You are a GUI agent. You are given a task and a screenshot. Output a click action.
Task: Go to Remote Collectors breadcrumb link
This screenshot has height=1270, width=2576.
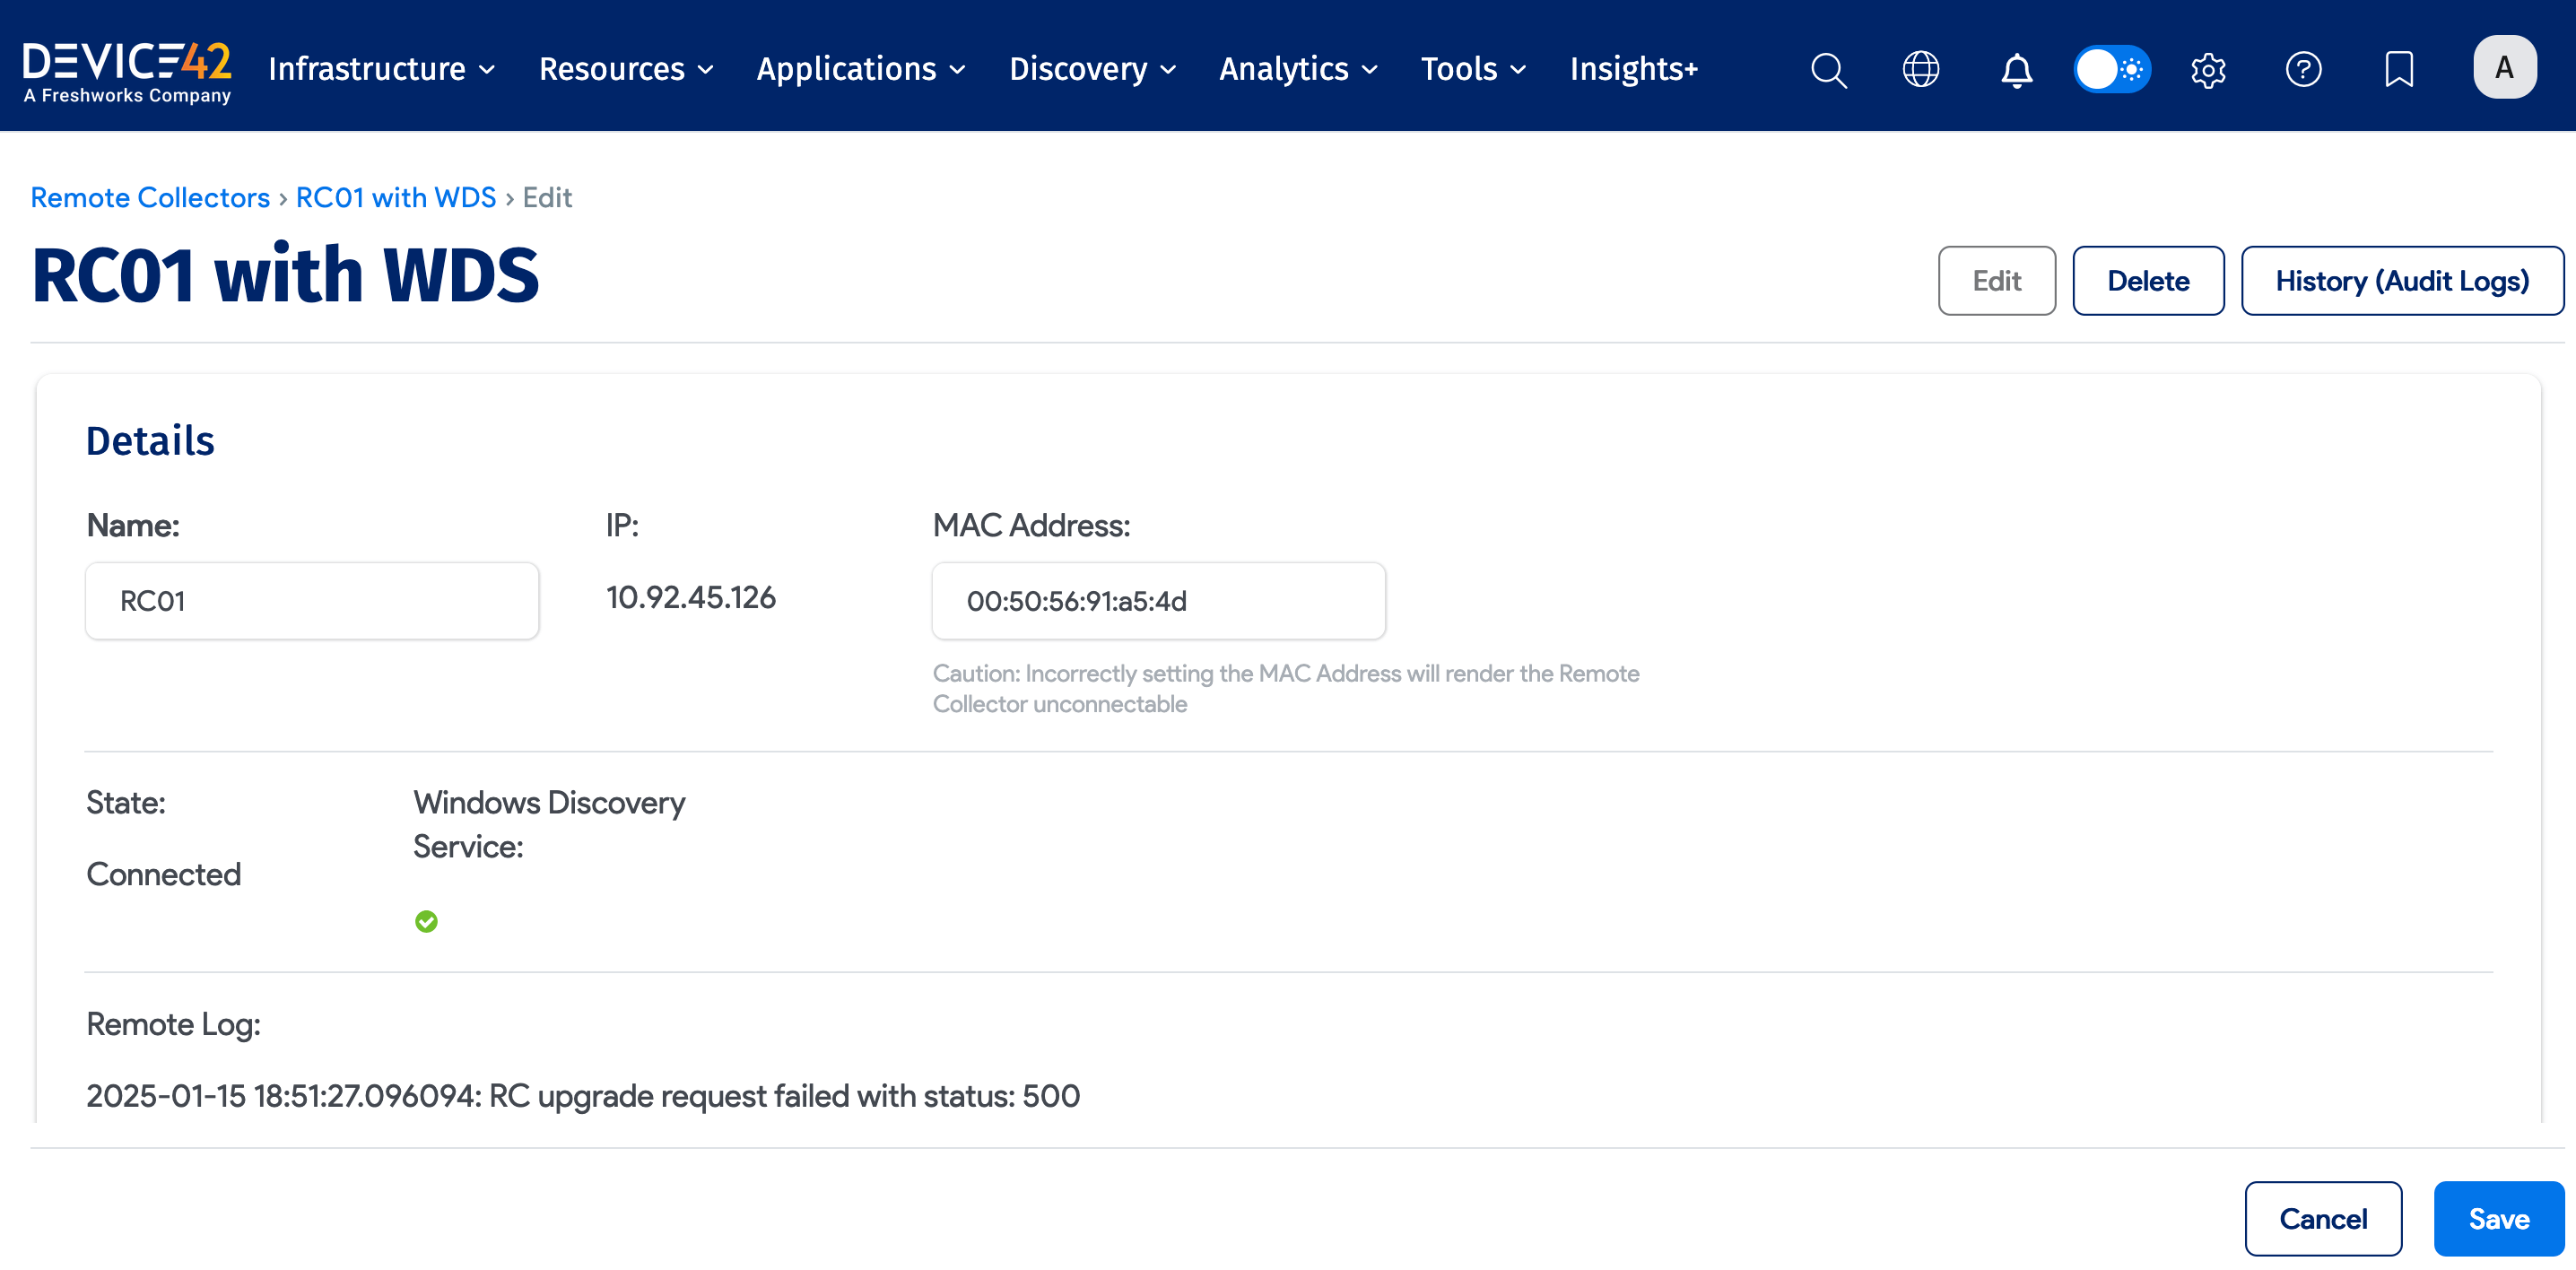pos(150,197)
